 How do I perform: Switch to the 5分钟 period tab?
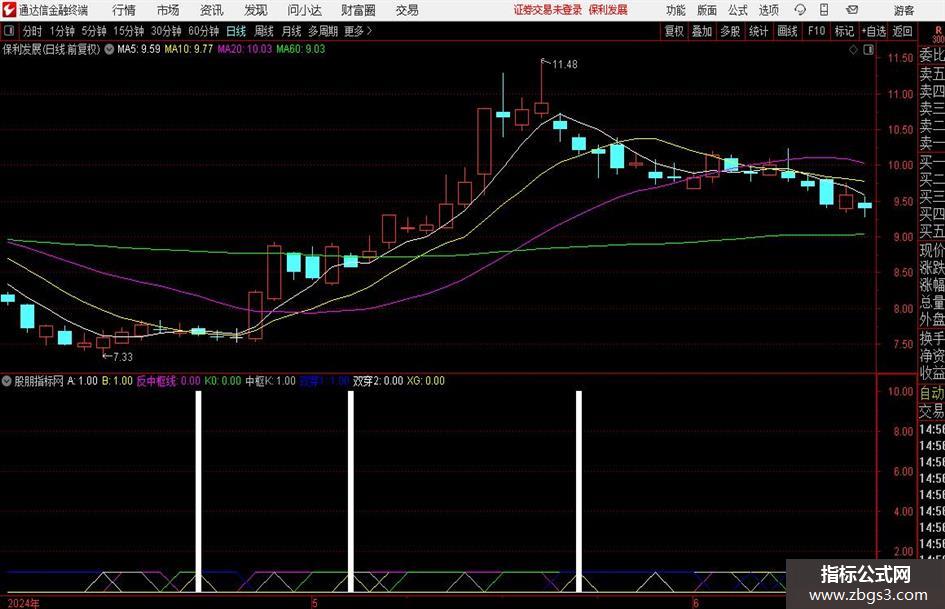[x=94, y=31]
